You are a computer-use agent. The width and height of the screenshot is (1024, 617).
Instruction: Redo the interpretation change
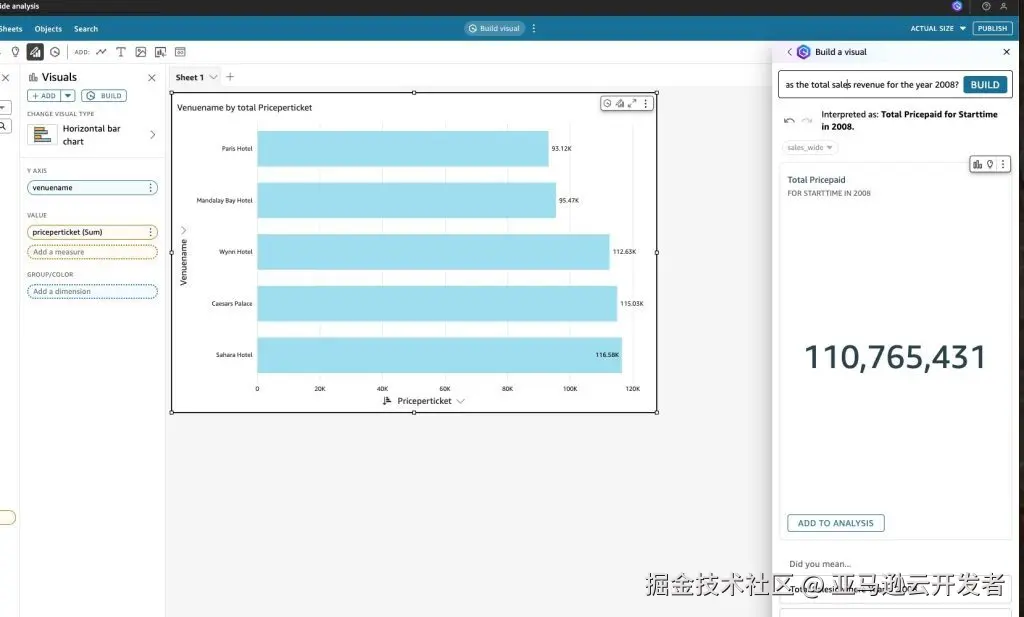point(807,121)
